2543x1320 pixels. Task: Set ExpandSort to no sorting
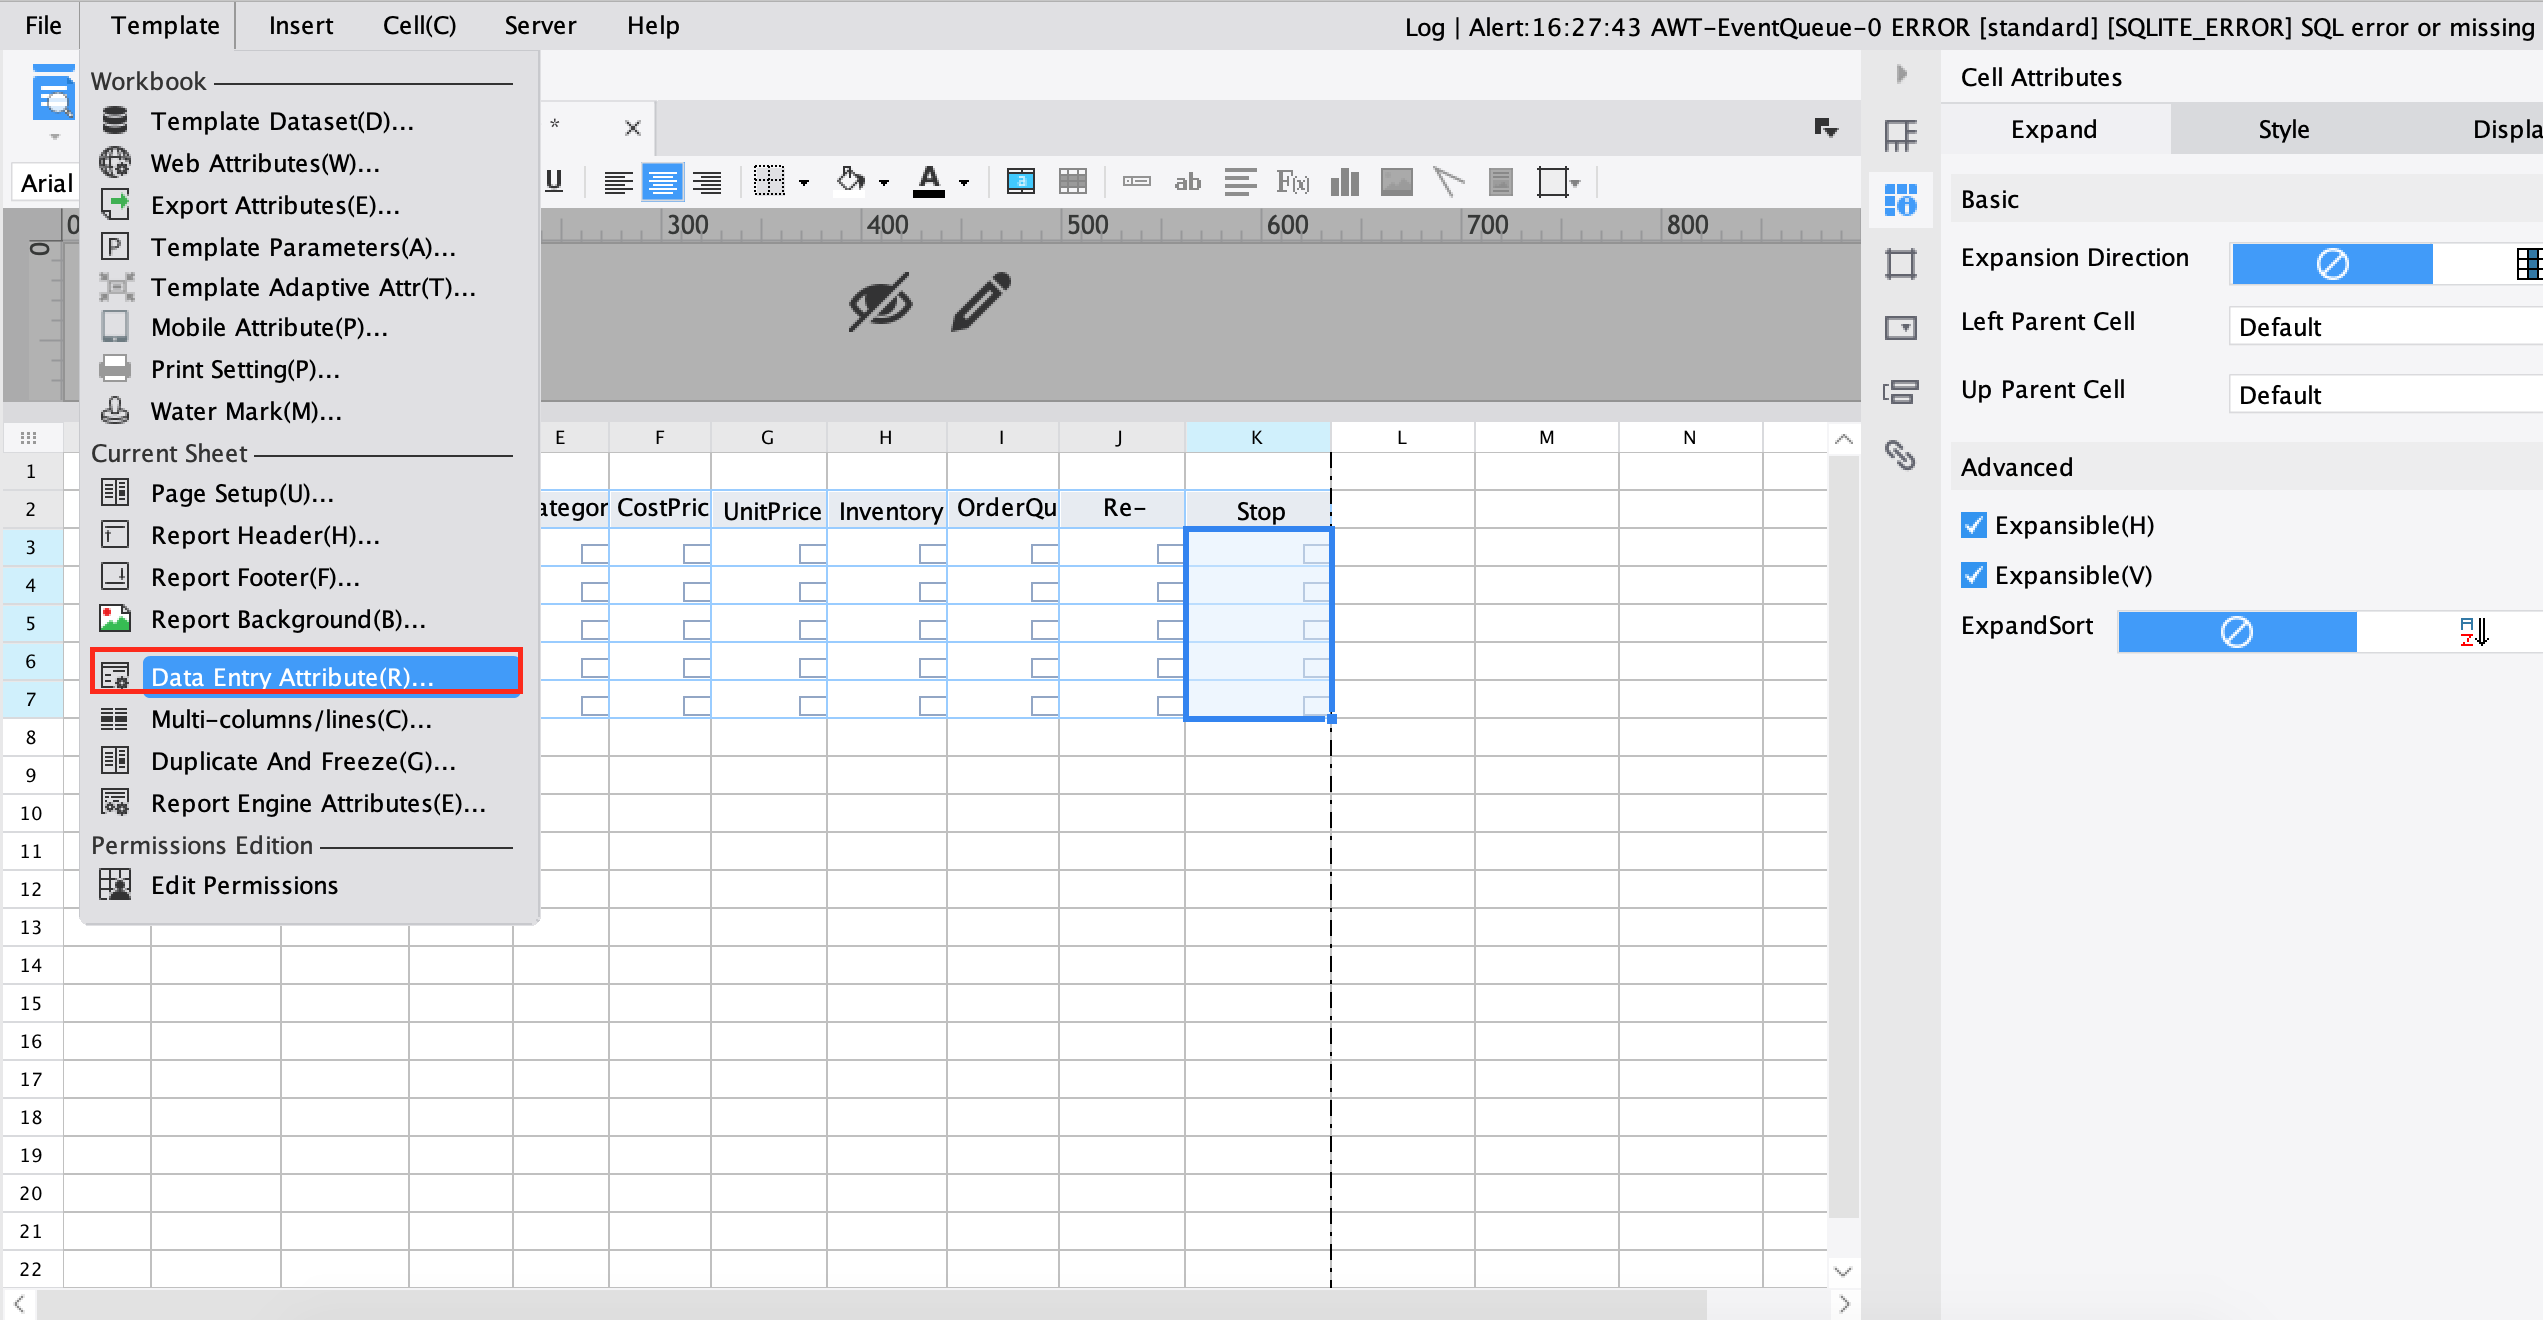tap(2237, 631)
